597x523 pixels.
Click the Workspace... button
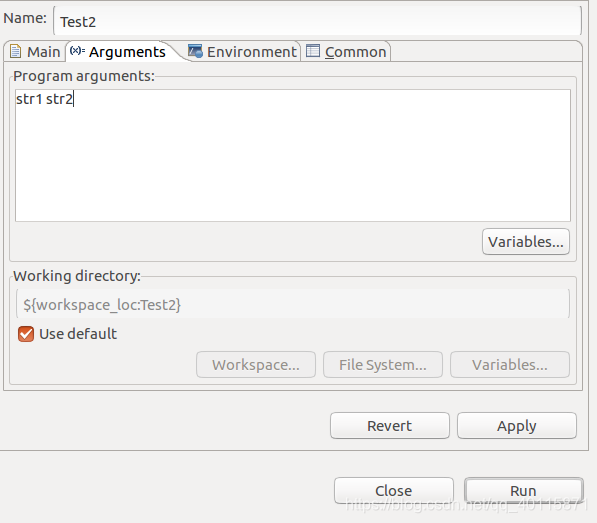pos(256,365)
